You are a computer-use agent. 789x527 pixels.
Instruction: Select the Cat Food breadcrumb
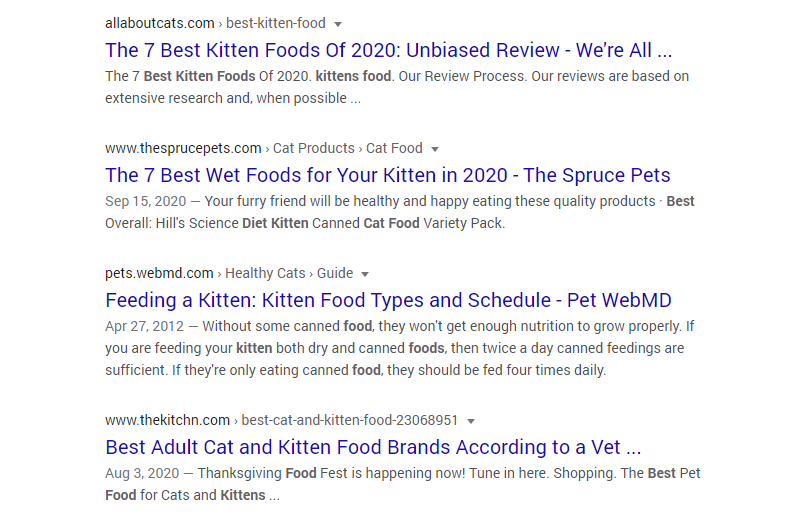coord(394,148)
